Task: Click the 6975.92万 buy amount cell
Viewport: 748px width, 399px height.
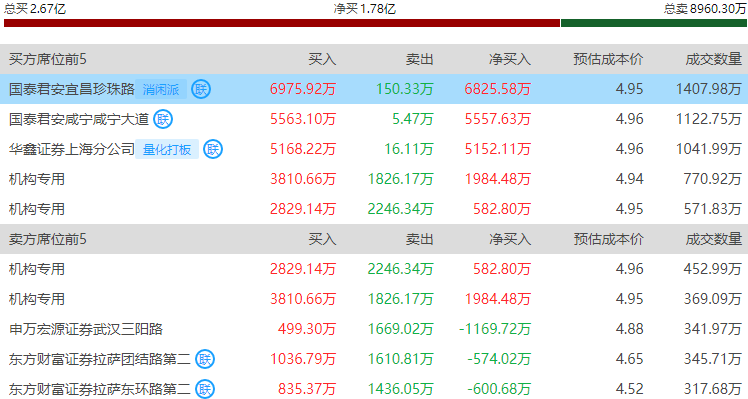Action: [303, 89]
